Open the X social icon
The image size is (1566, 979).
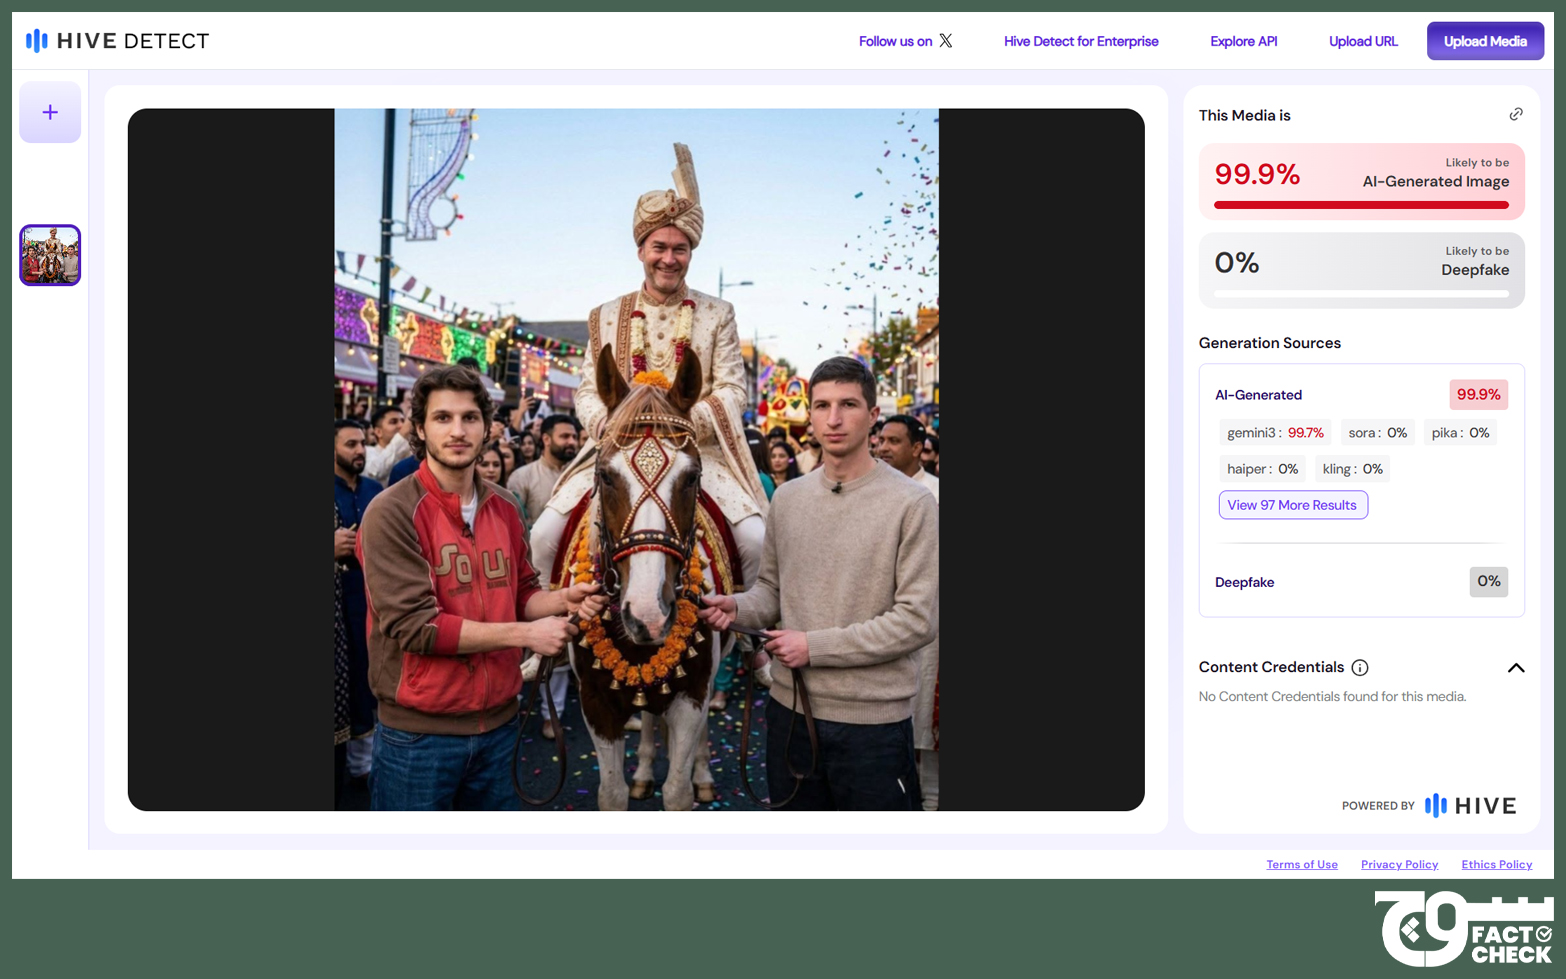[945, 41]
